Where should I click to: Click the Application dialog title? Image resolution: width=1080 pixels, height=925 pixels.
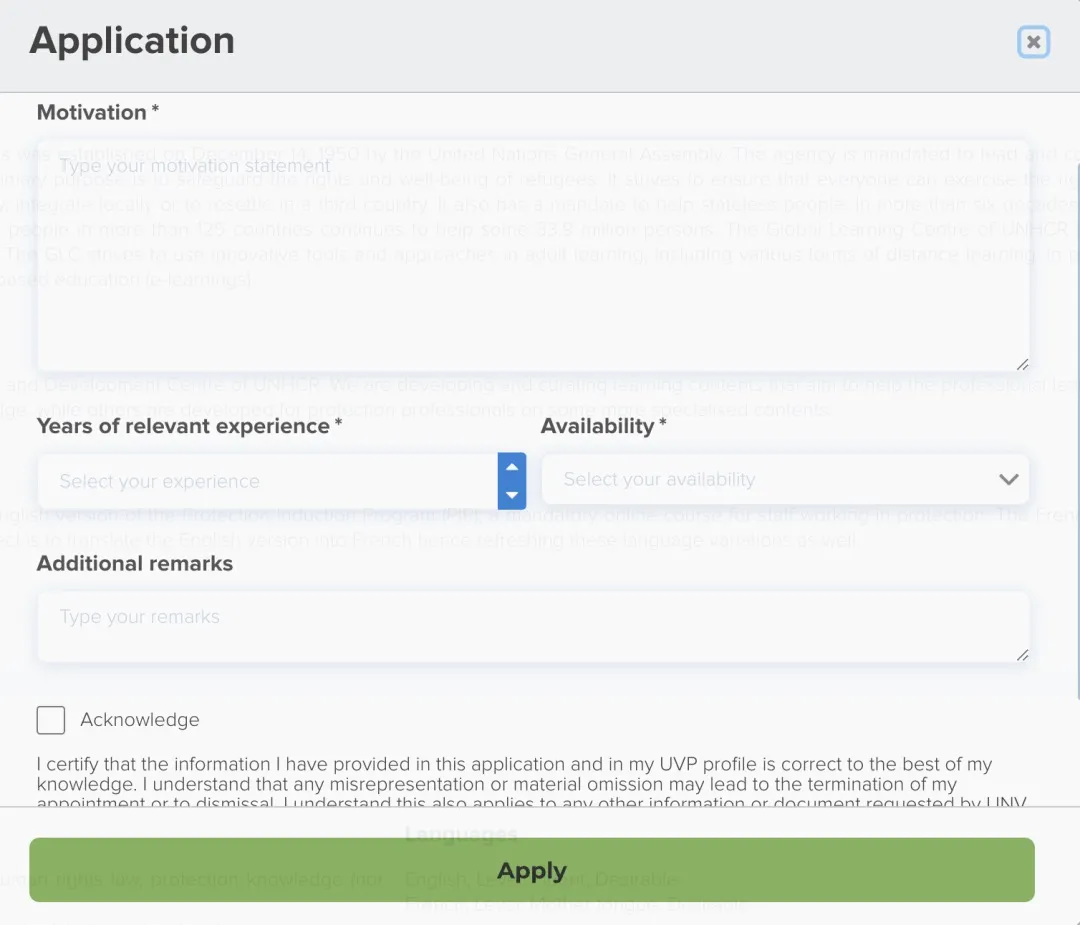[x=132, y=41]
